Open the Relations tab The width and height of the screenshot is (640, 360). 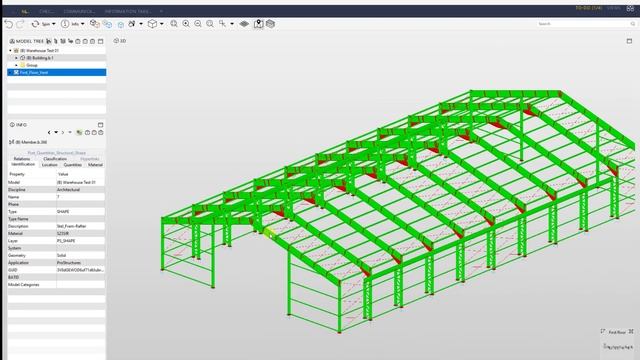pos(22,159)
